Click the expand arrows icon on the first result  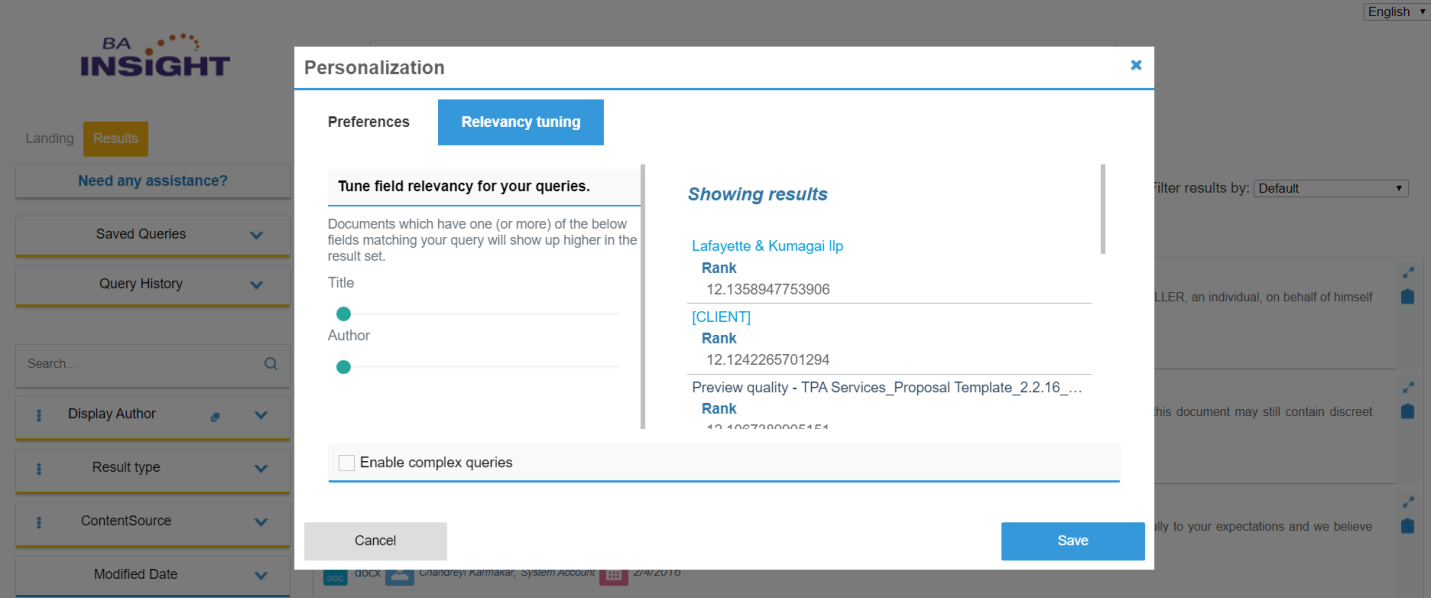pos(1408,272)
